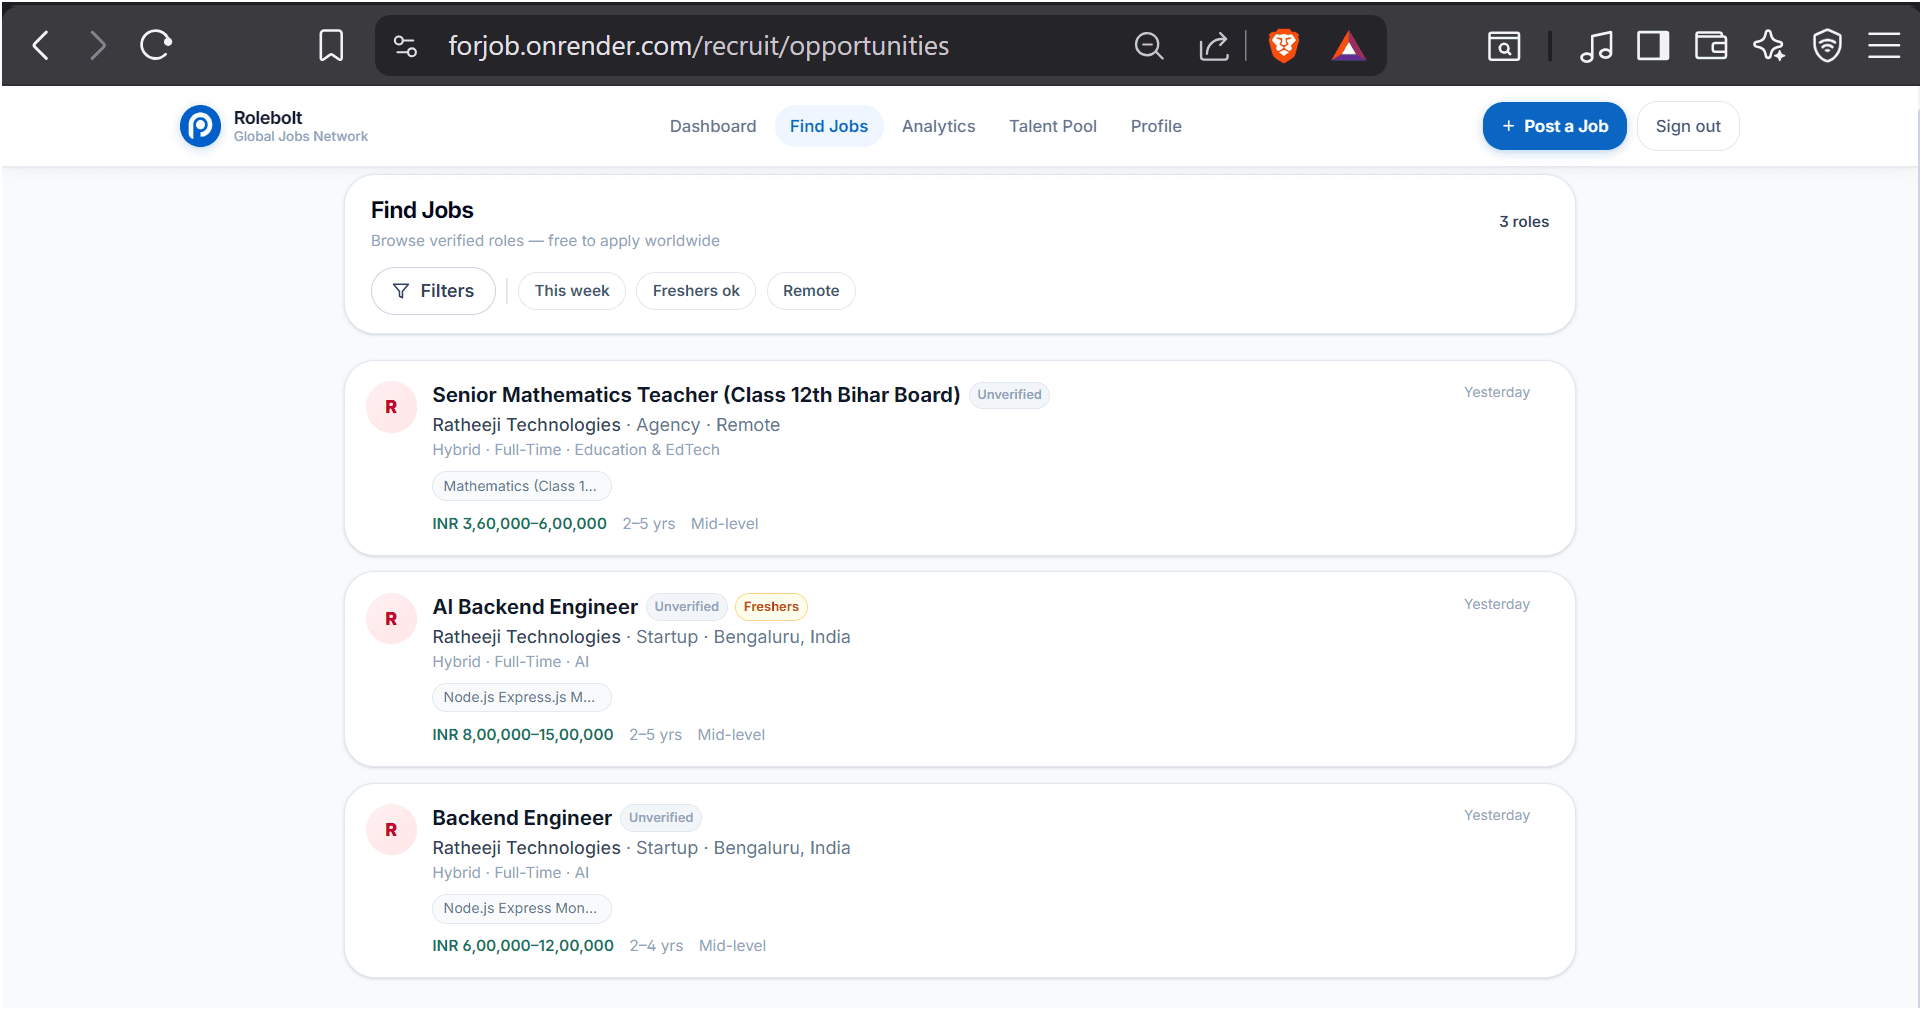Screen dimensions: 1922x1010
Task: Toggle the Freshers ok filter chip
Action: [x=696, y=291]
